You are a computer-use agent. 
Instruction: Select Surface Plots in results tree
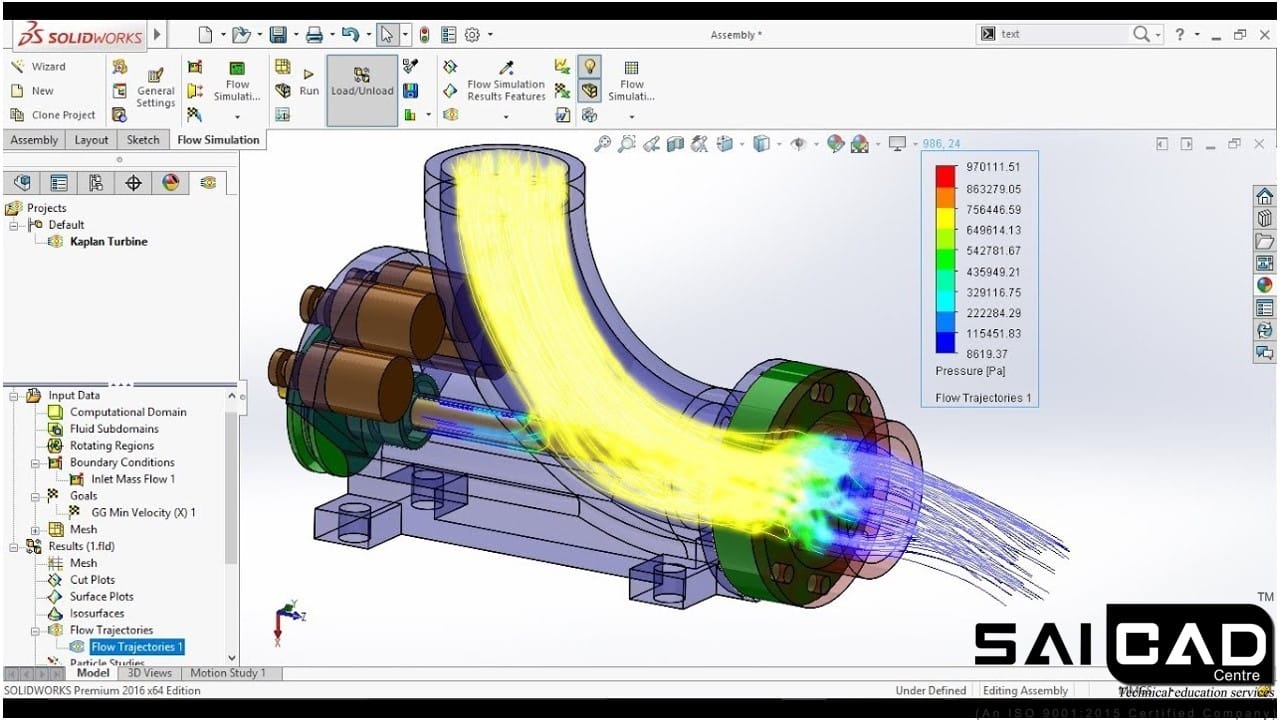click(101, 597)
